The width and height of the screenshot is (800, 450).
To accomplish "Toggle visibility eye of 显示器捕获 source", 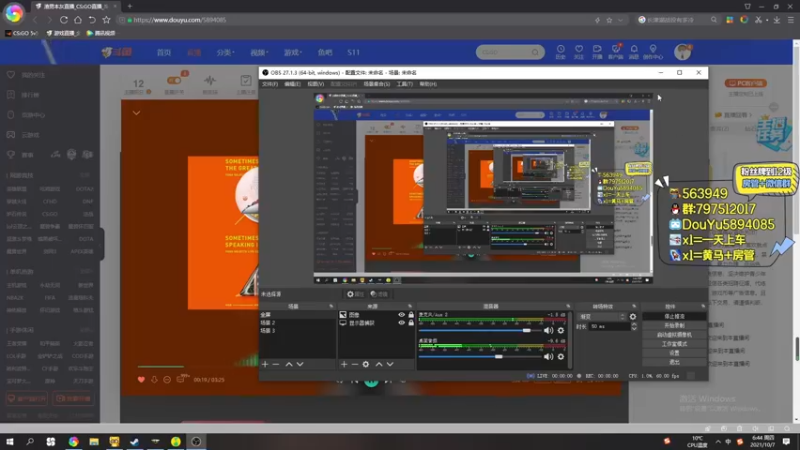I will [402, 323].
